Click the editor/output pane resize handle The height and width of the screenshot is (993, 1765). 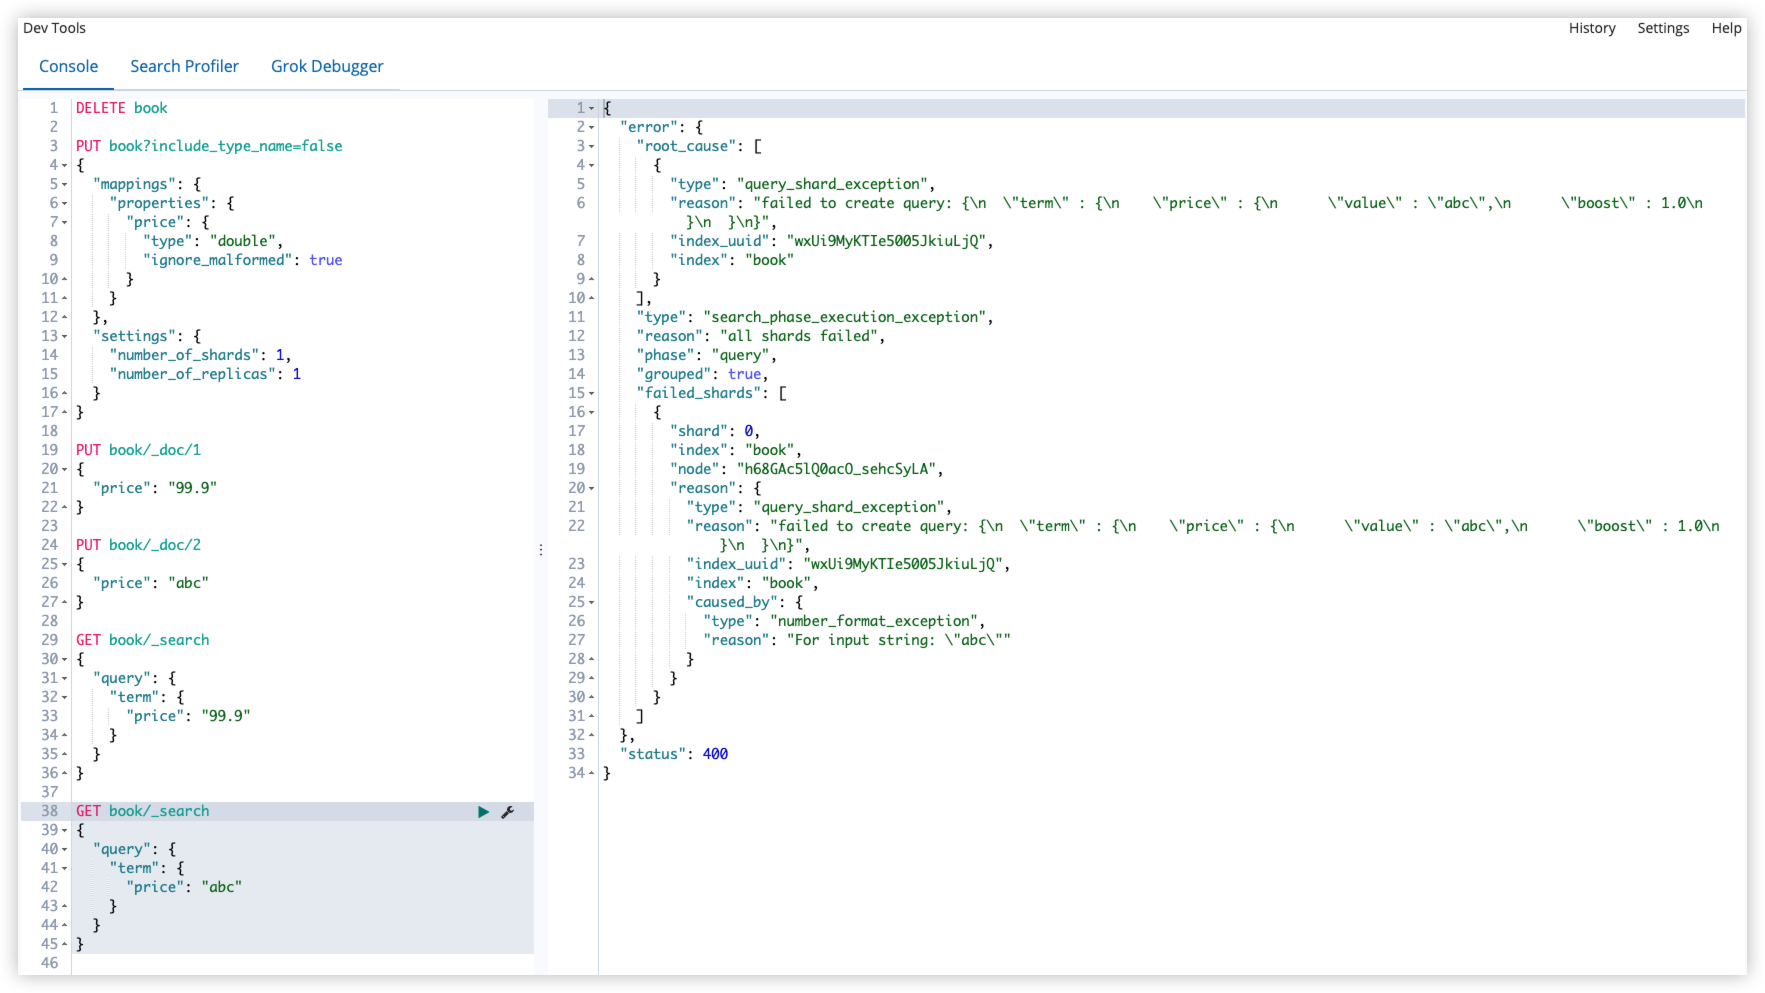coord(541,550)
